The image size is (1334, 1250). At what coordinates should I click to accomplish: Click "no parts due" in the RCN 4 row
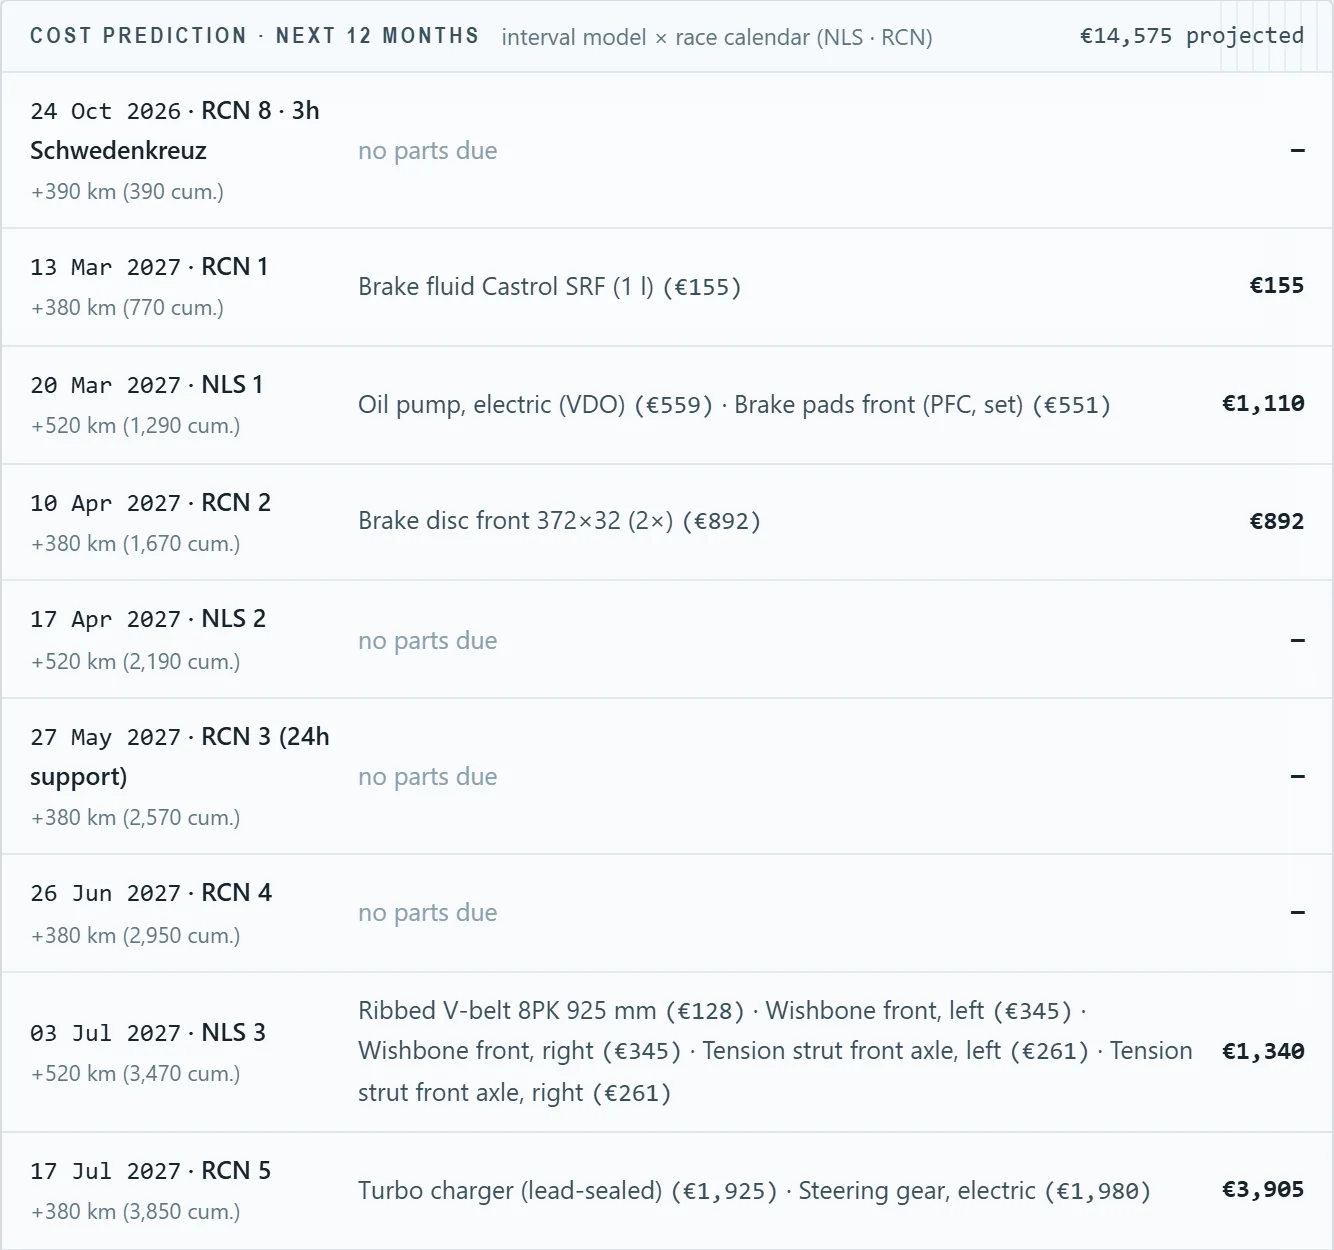pyautogui.click(x=428, y=913)
